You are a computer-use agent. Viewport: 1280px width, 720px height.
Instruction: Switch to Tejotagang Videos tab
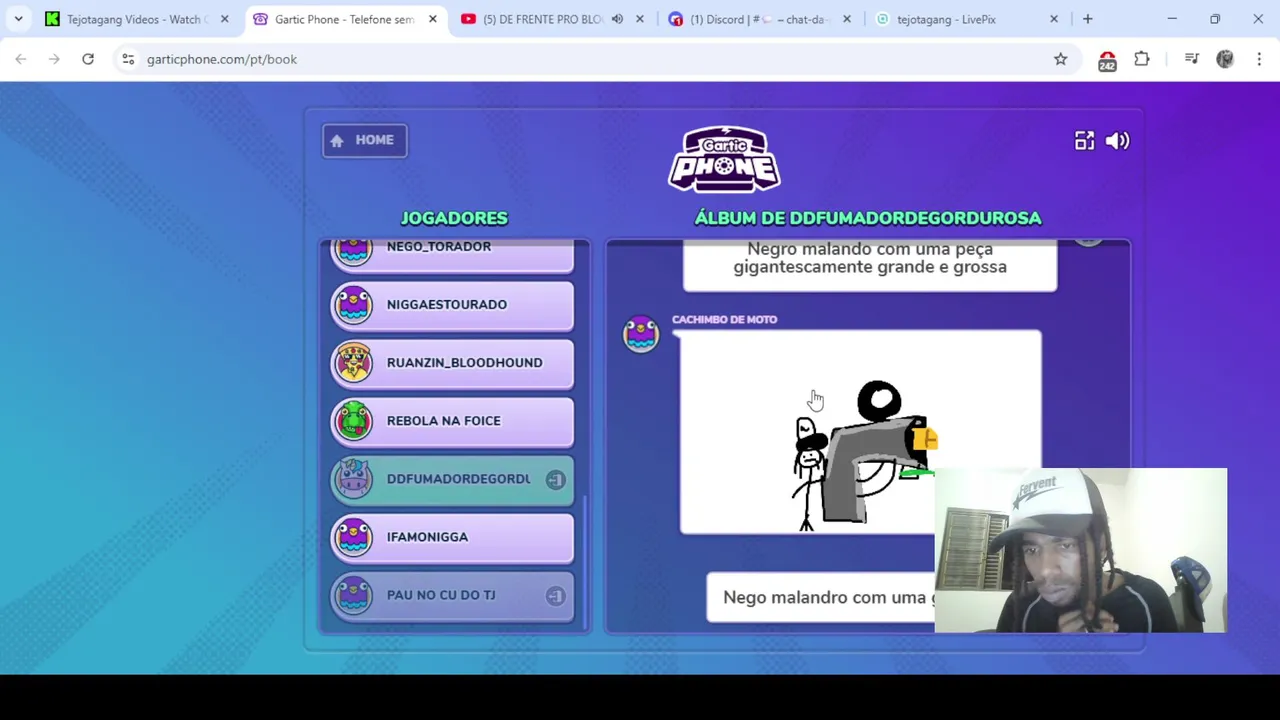[x=135, y=19]
